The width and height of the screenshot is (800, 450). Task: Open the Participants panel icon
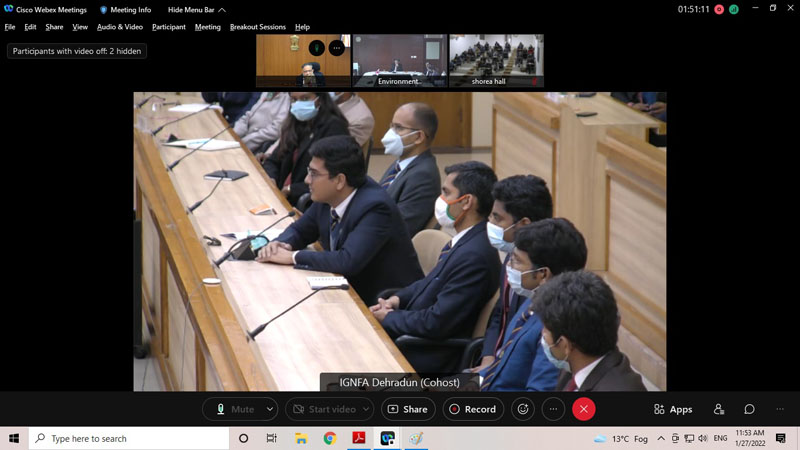[x=719, y=409]
